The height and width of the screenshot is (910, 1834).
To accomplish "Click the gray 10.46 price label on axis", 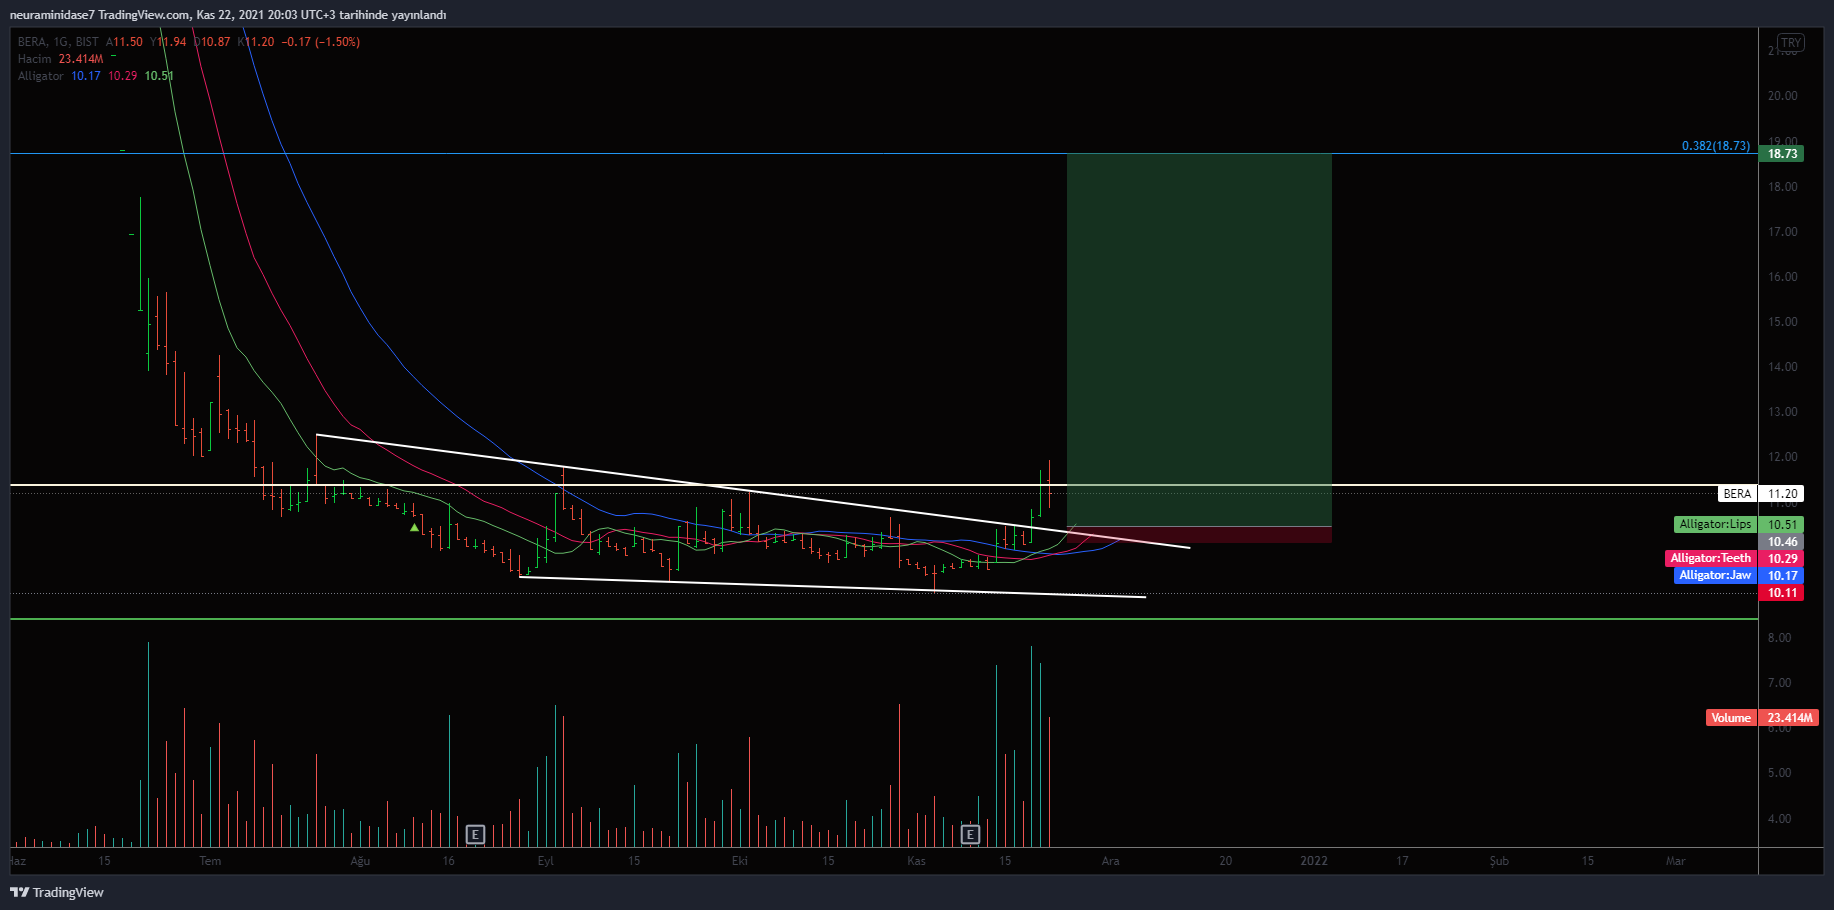I will tap(1782, 542).
